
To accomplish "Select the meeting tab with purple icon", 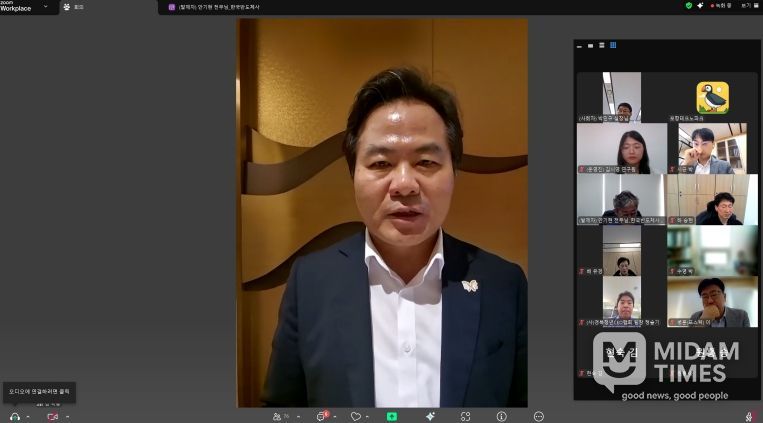I will tap(214, 7).
